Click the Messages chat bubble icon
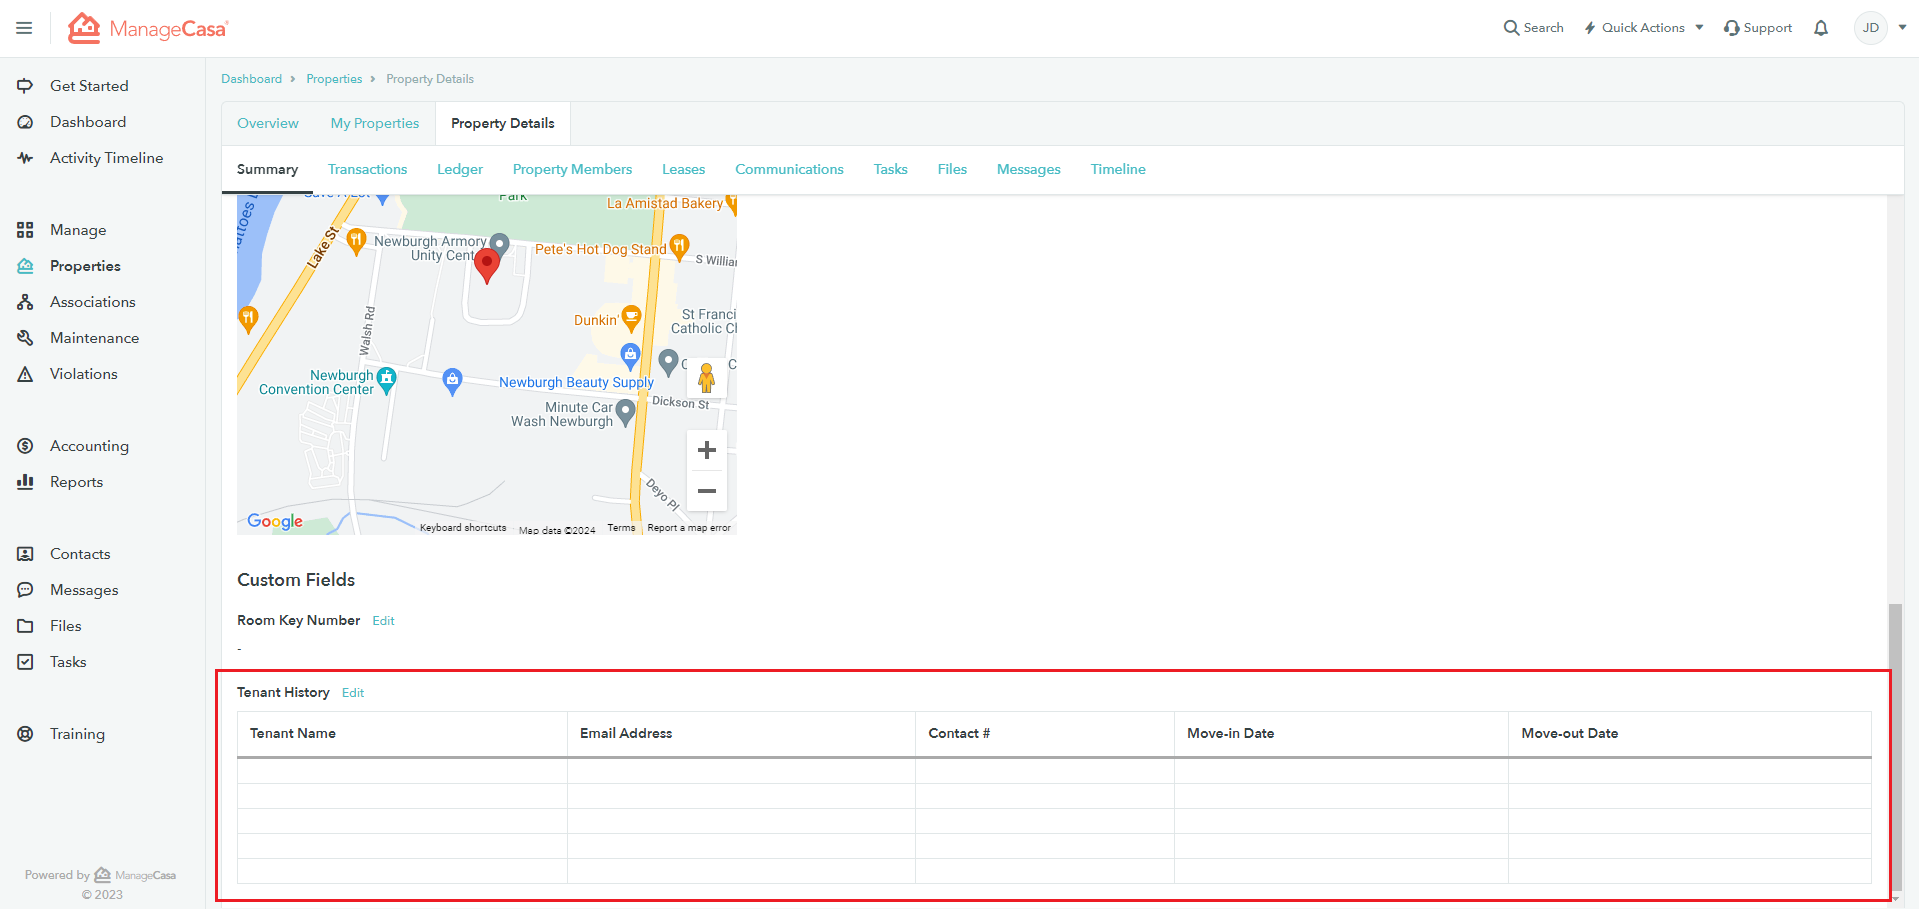Viewport: 1919px width, 909px height. (25, 590)
